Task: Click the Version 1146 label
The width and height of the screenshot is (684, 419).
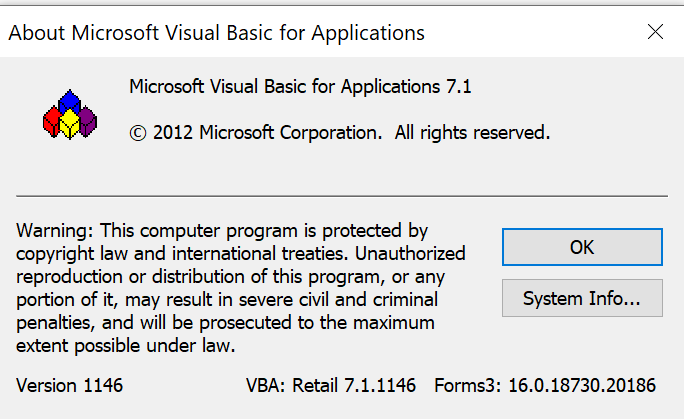Action: coord(69,385)
